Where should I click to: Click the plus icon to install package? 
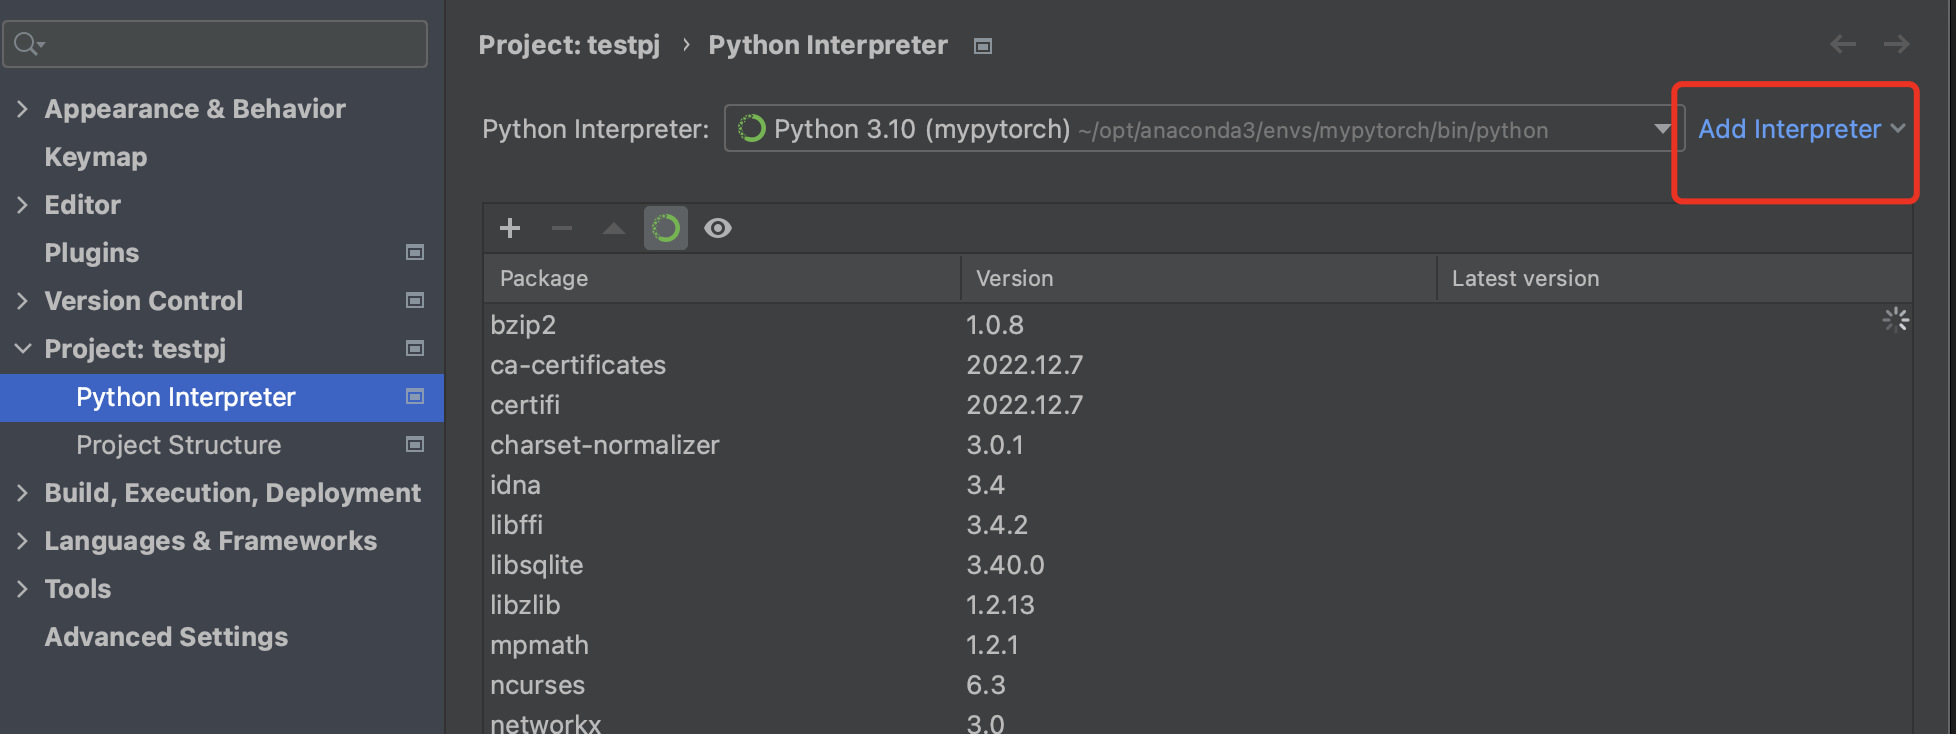[x=510, y=228]
